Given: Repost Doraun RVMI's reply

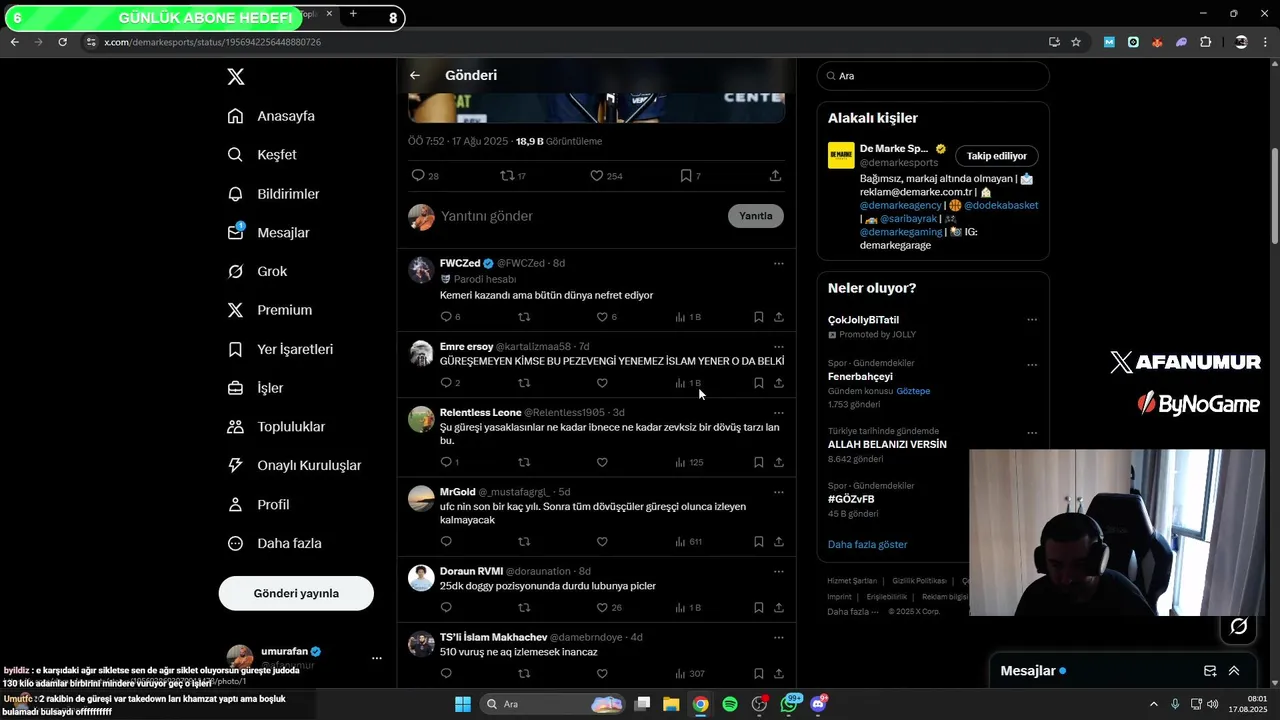Looking at the screenshot, I should pyautogui.click(x=524, y=608).
